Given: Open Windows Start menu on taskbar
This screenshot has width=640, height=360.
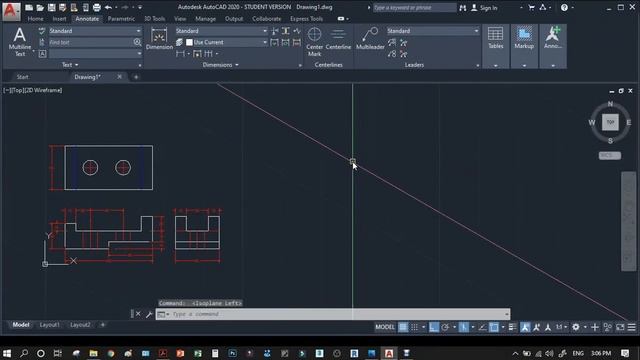Looking at the screenshot, I should pyautogui.click(x=7, y=353).
